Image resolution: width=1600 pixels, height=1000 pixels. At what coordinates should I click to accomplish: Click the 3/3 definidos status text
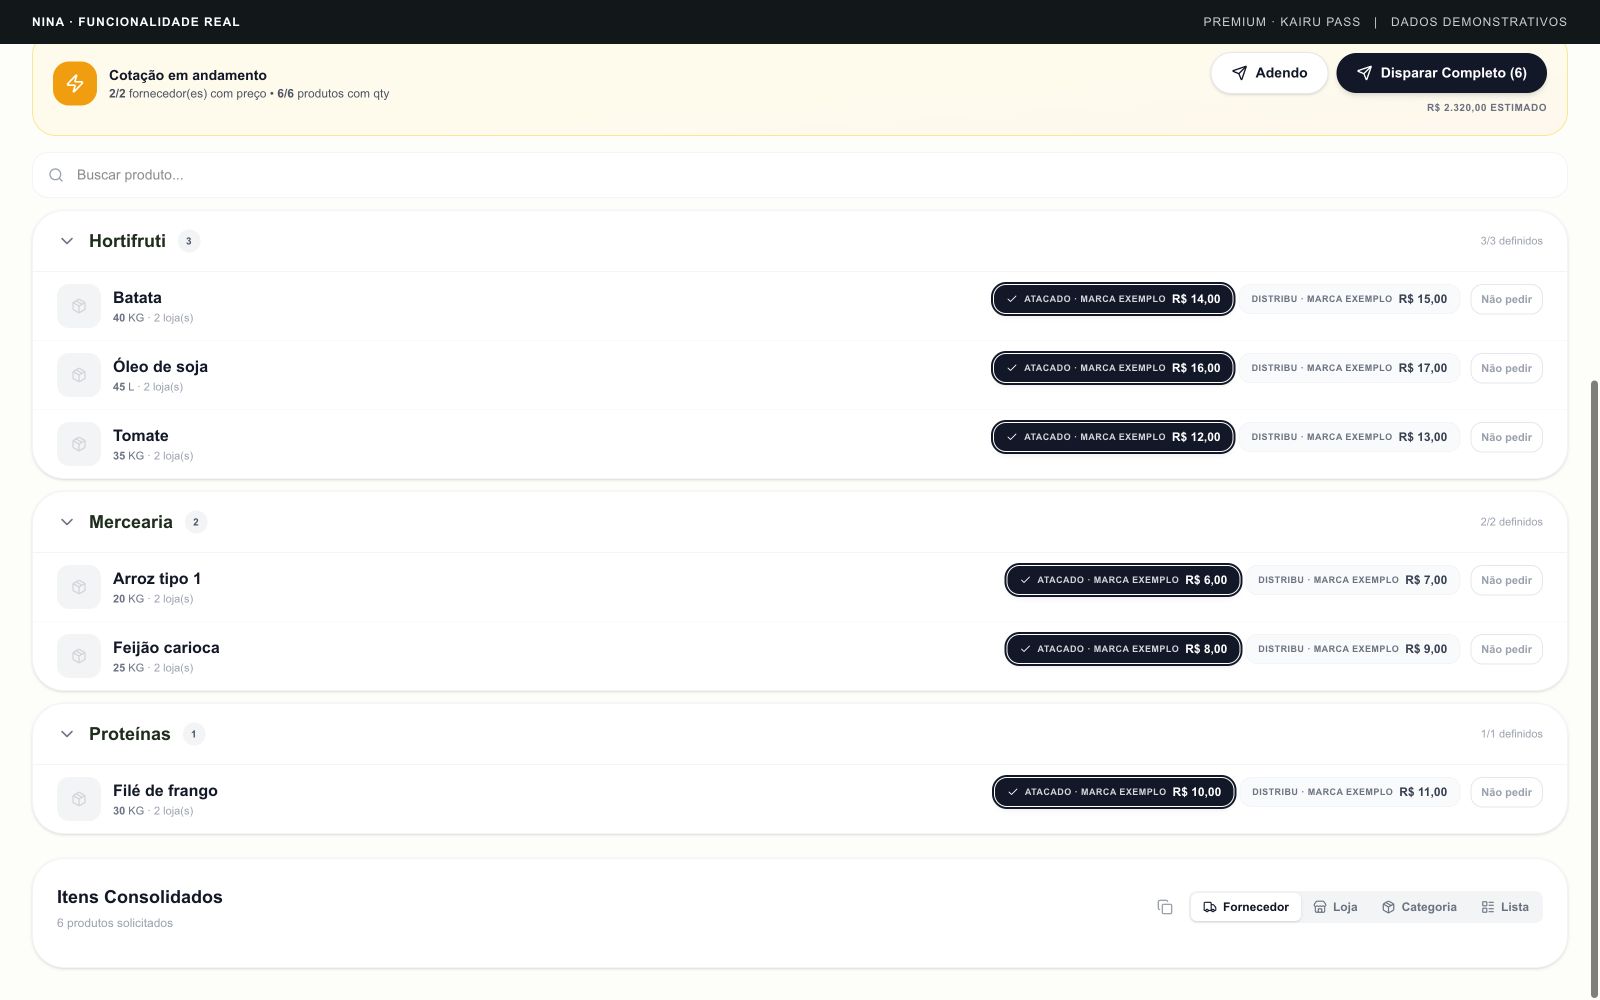[1511, 241]
